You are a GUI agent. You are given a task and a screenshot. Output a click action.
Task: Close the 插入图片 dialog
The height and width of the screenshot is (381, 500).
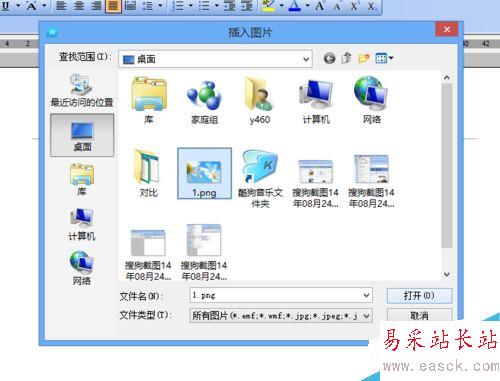pos(447,29)
